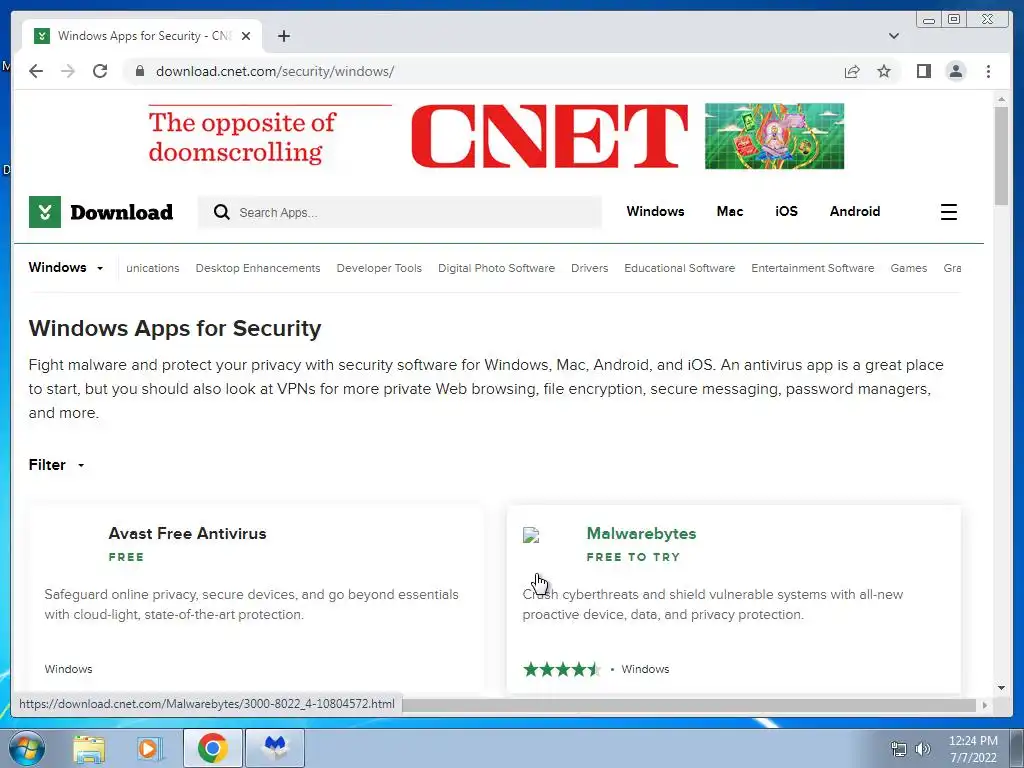Click the horizontal scrollbar right arrow
1024x768 pixels.
point(985,705)
